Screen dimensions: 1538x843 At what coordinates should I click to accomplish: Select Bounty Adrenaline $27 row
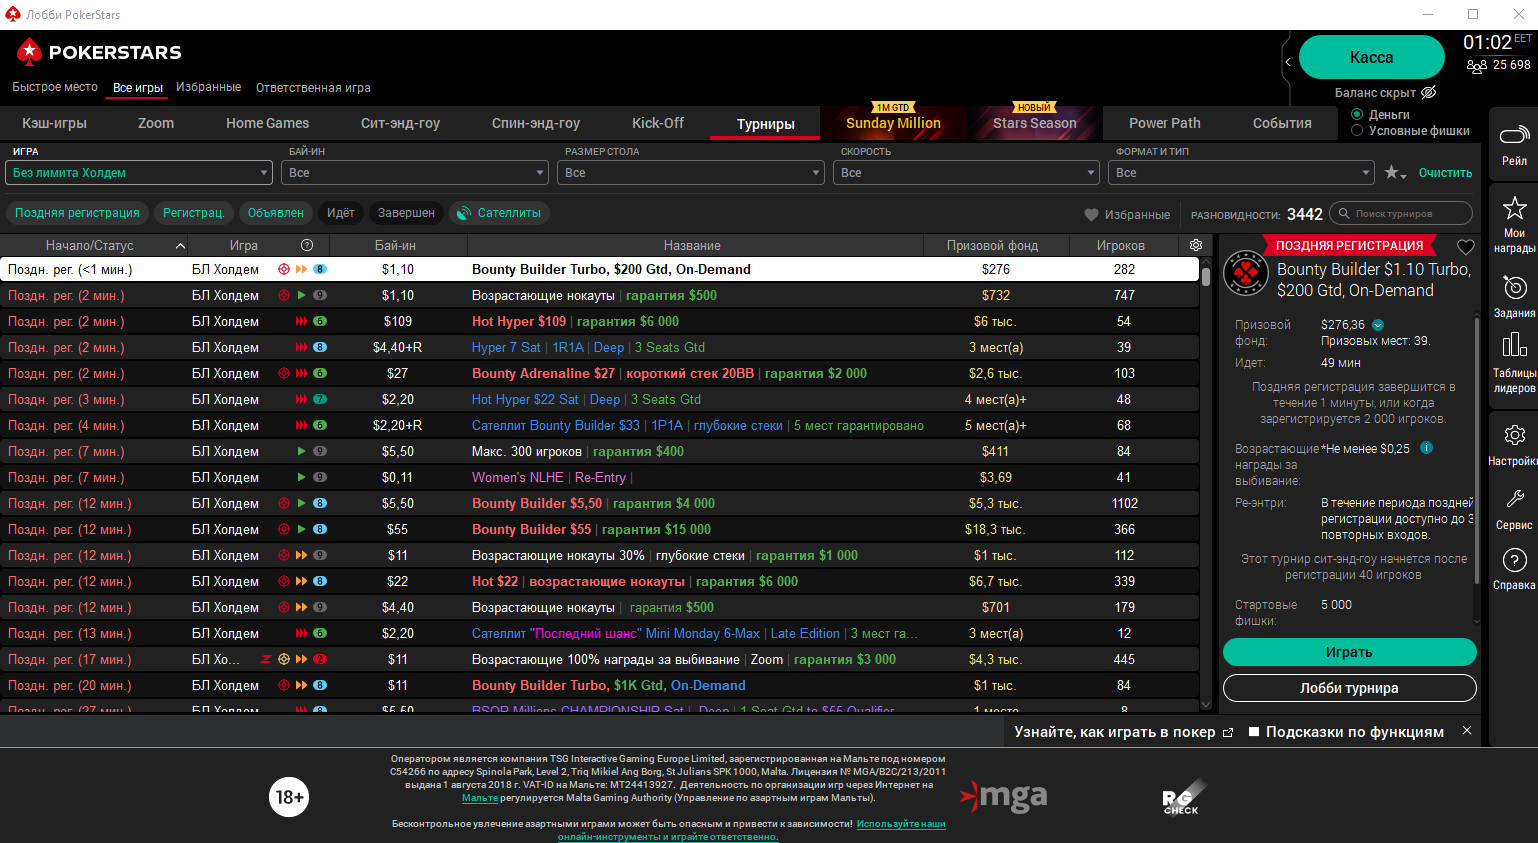[x=599, y=373]
